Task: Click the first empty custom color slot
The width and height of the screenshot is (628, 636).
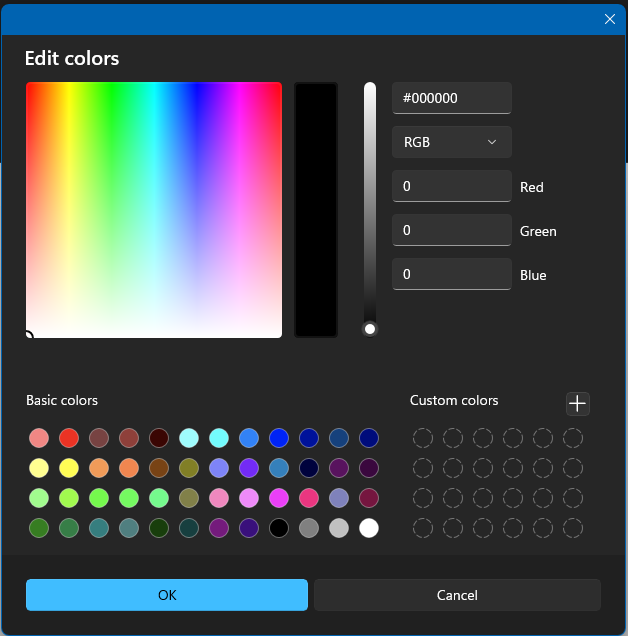Action: tap(423, 438)
